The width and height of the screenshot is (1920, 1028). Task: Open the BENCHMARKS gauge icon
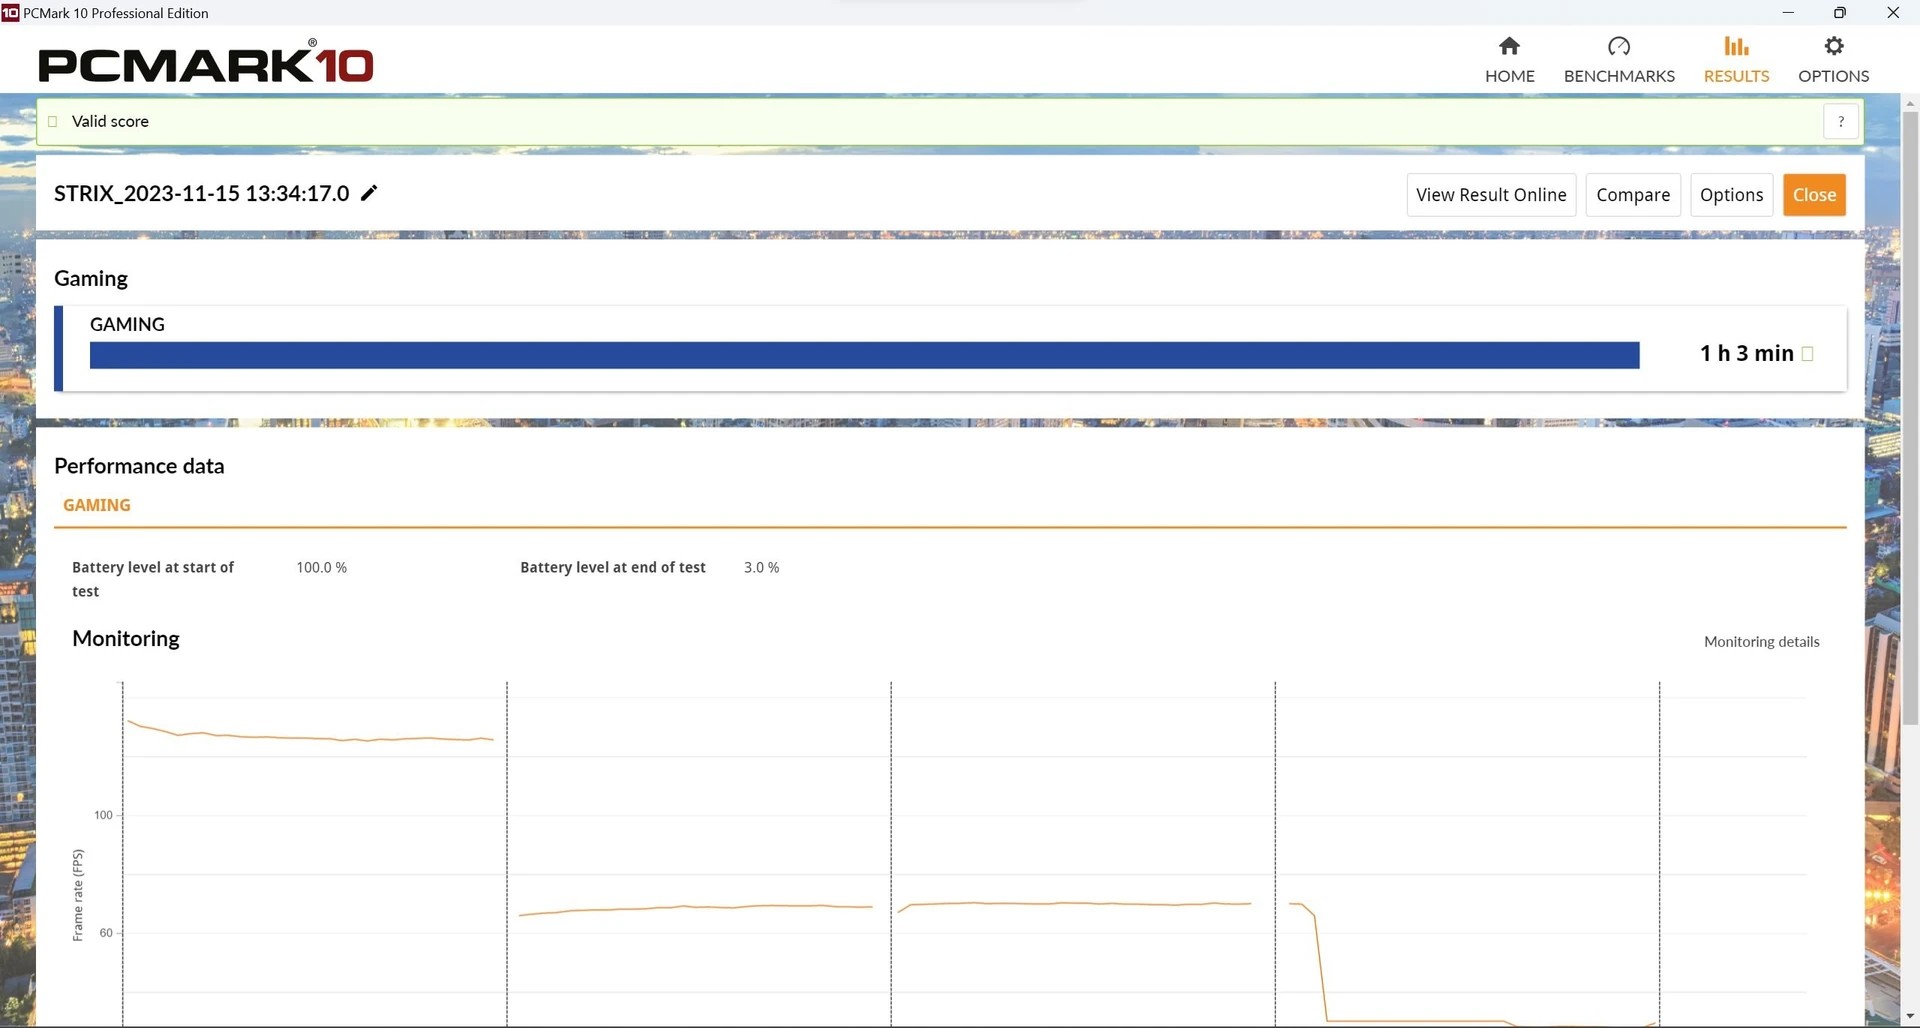[x=1618, y=47]
